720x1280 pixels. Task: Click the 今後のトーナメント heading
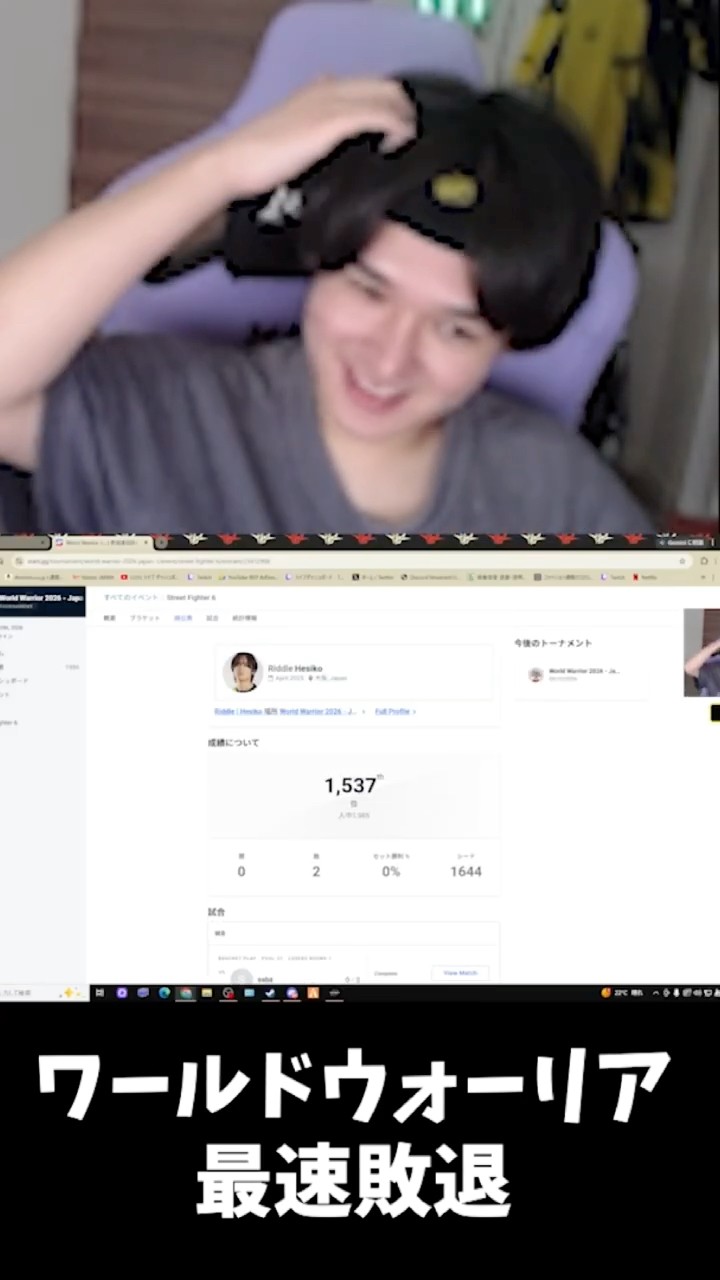(553, 643)
